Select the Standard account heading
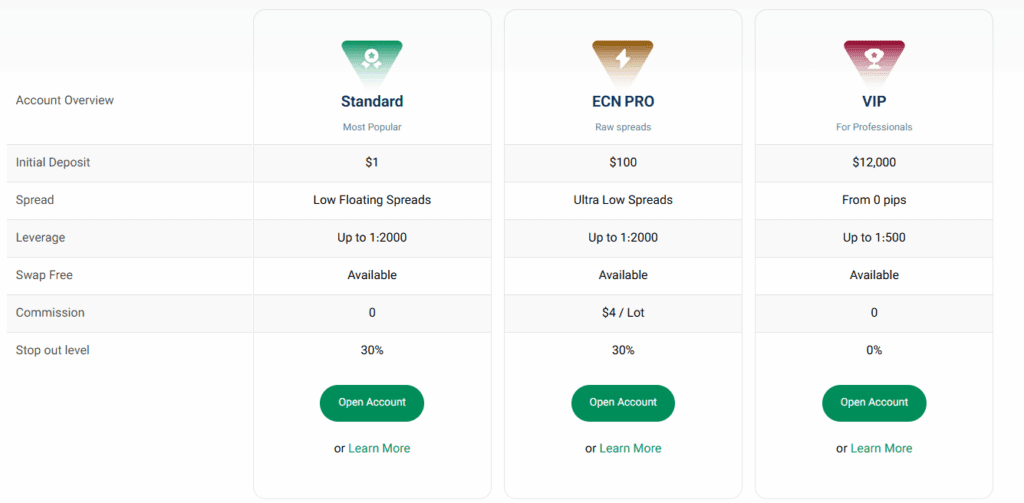 372,101
